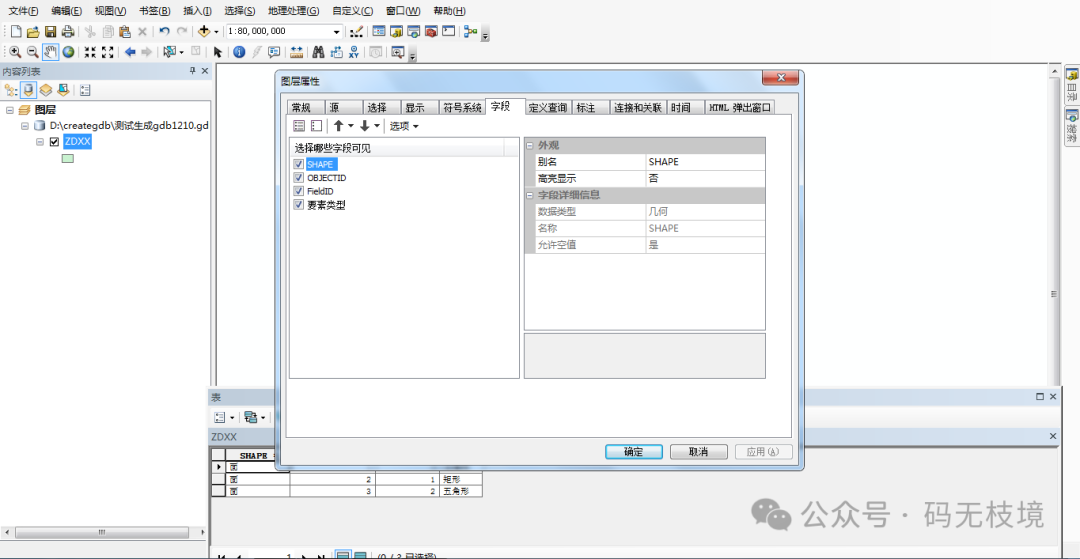Screen dimensions: 1080x559
Task: Collapse the ZDXX layer node
Action: pyautogui.click(x=40, y=142)
